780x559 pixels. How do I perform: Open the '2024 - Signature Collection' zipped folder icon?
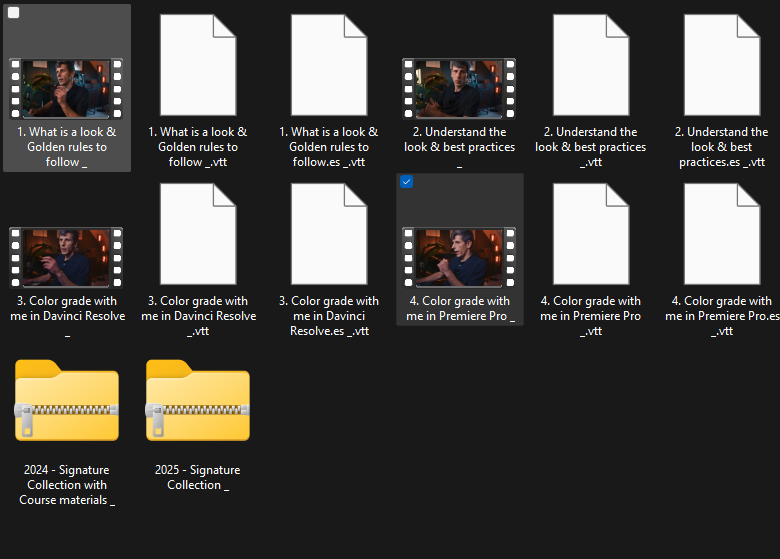[x=66, y=401]
